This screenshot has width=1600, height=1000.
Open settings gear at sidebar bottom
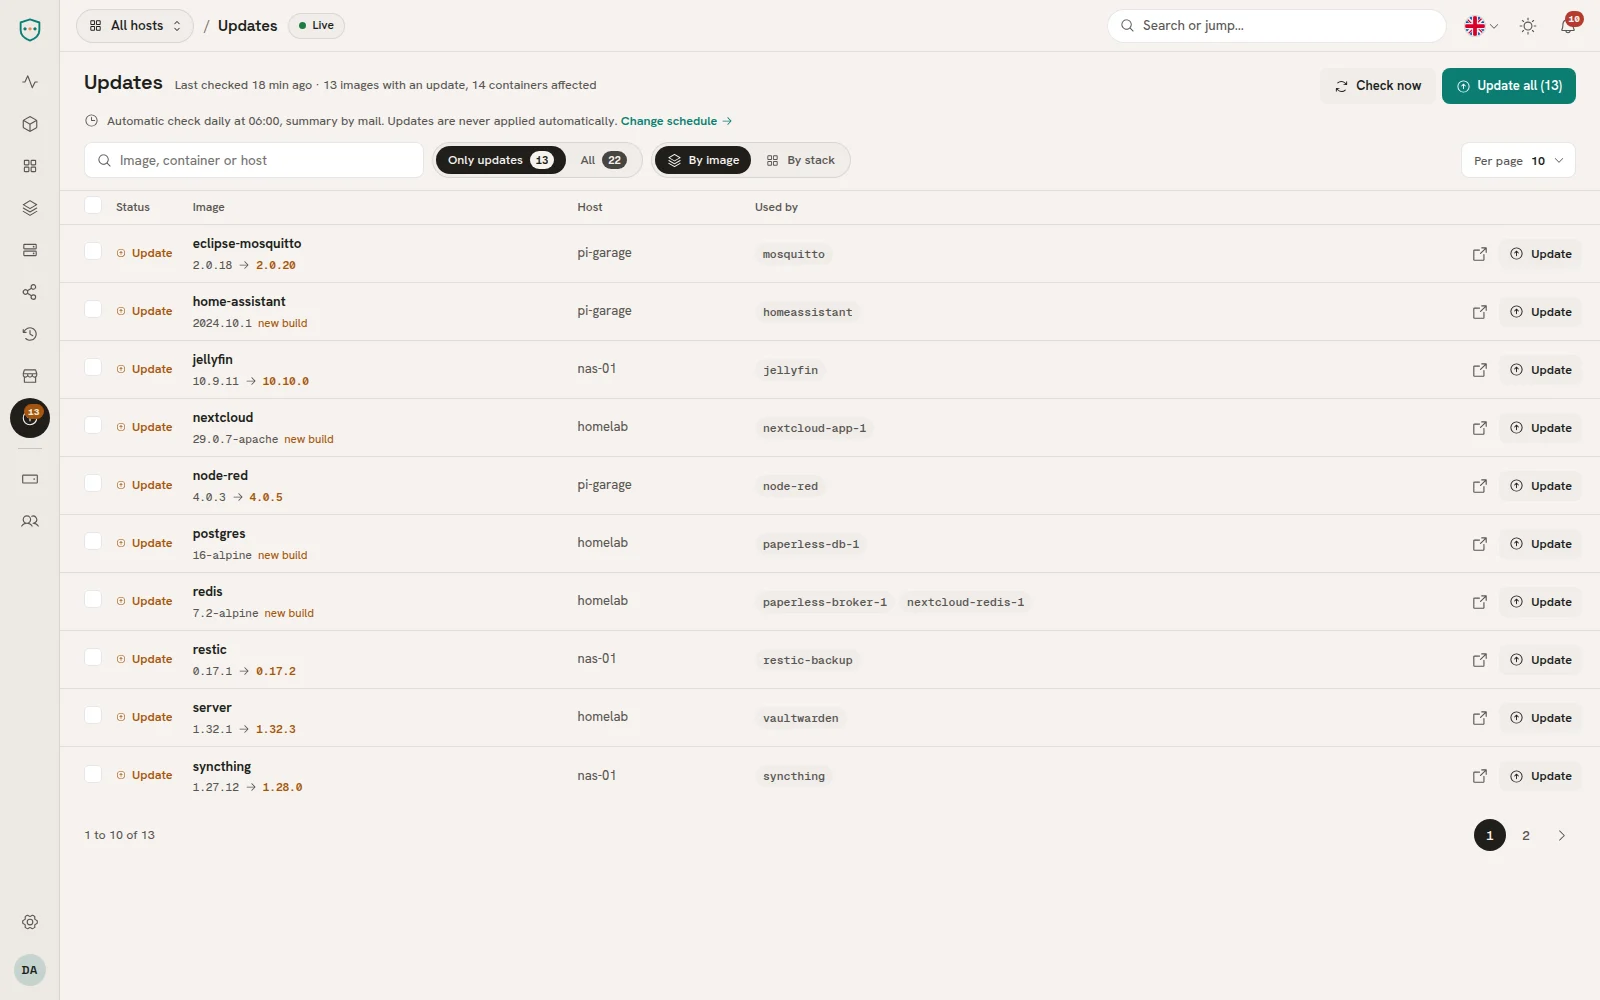pos(30,922)
